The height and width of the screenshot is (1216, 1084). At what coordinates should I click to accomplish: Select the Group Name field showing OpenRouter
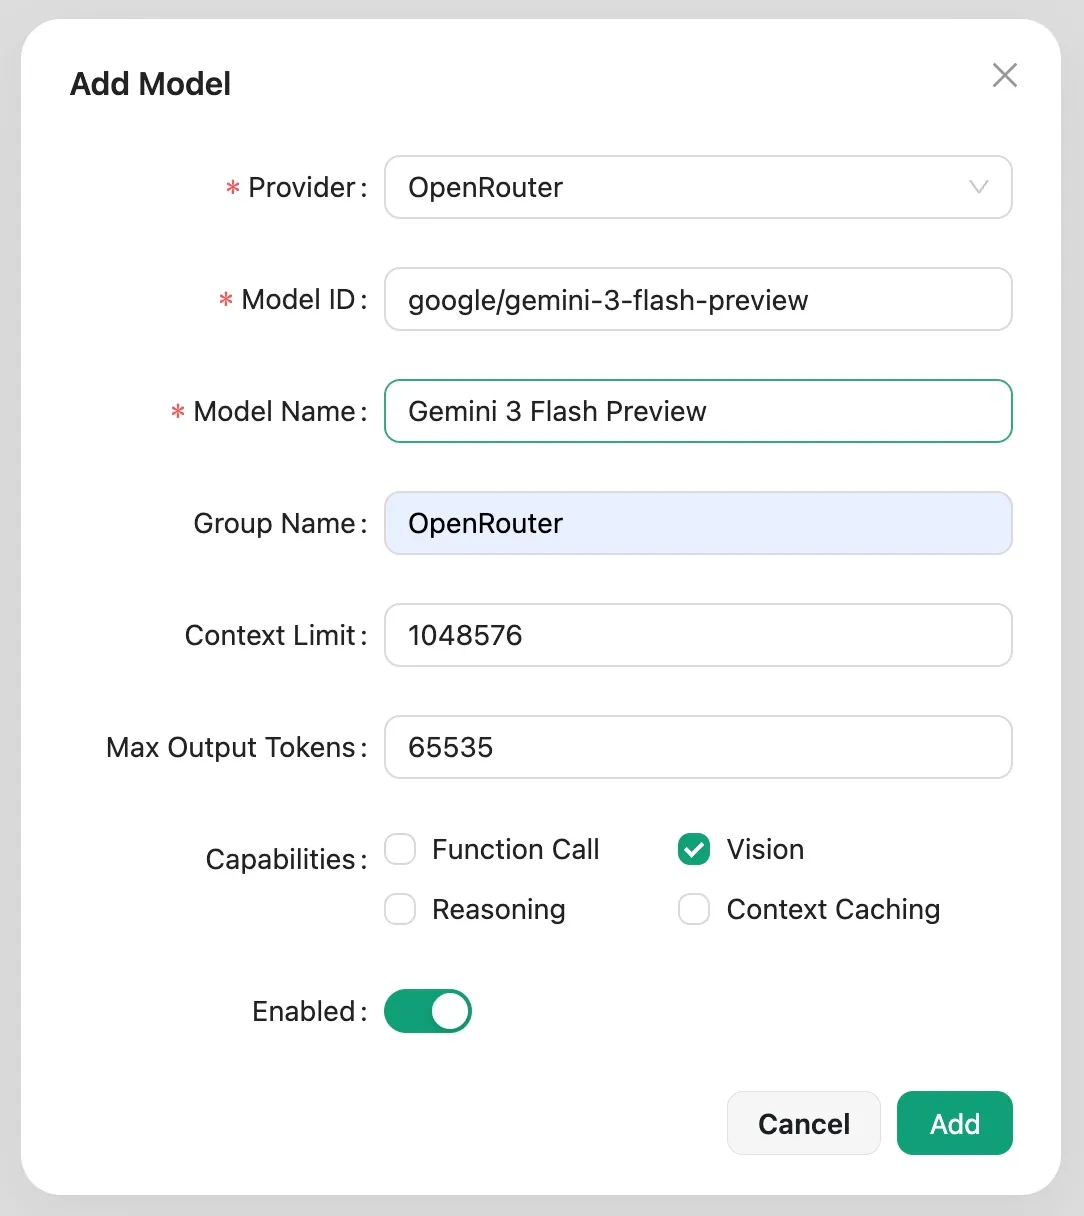click(698, 523)
